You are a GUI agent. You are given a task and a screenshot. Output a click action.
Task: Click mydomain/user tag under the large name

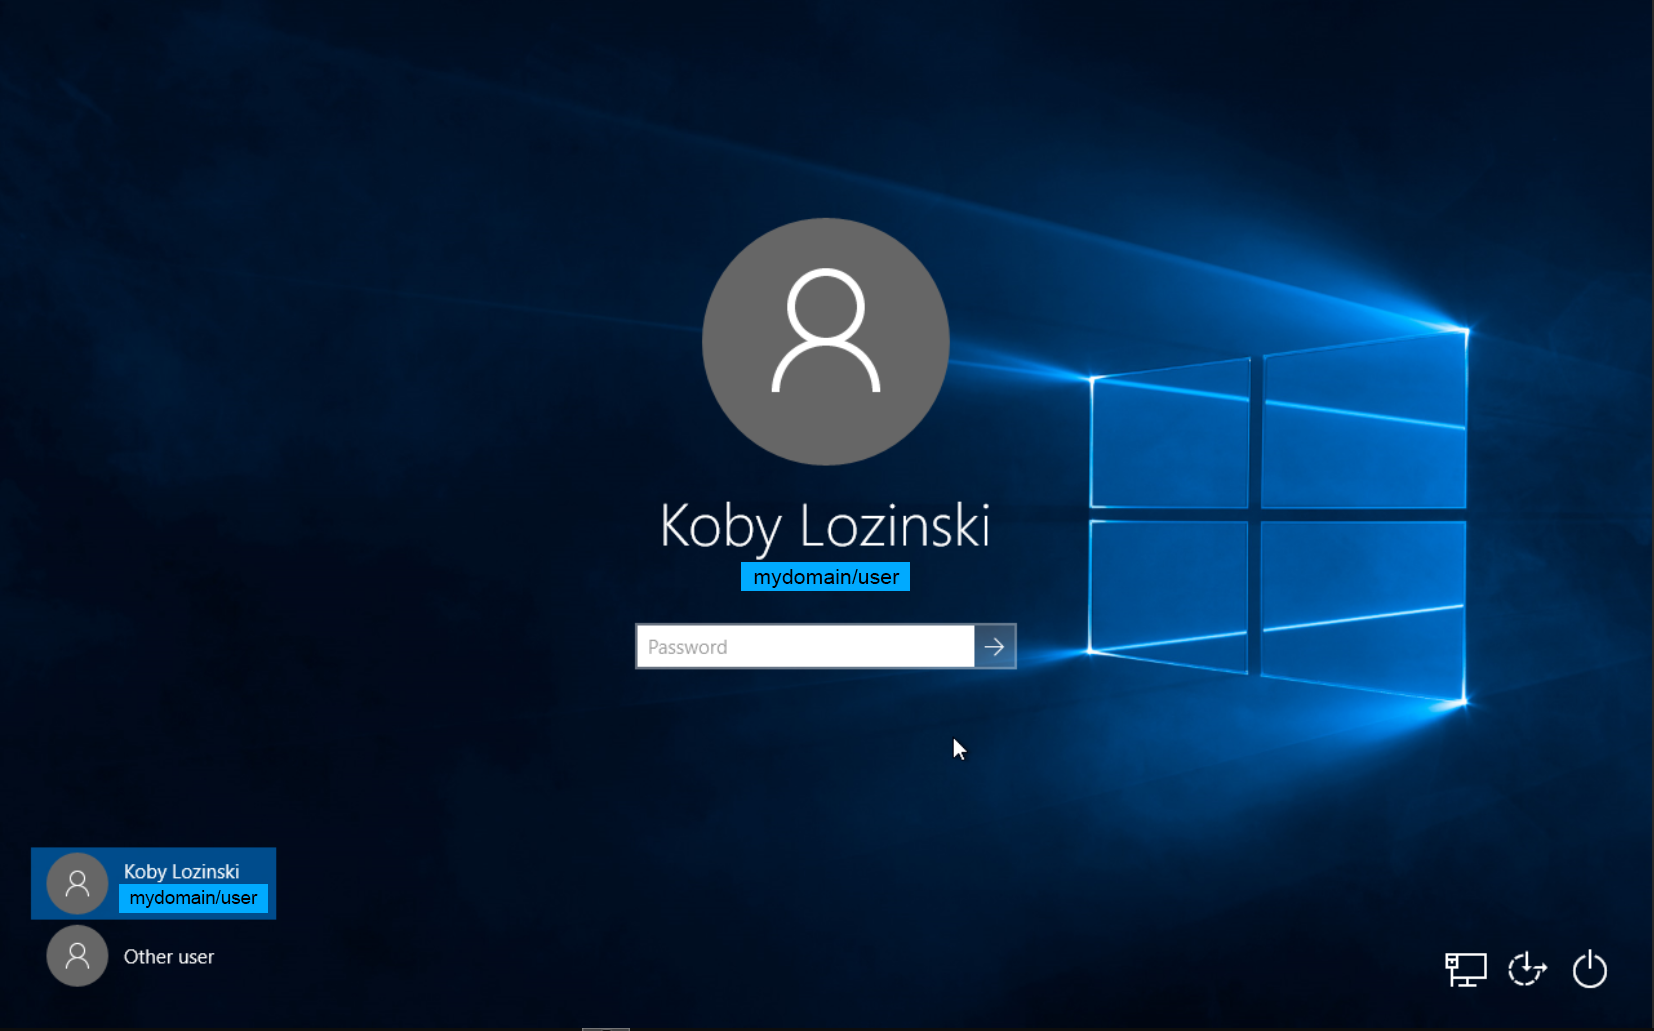coord(825,577)
